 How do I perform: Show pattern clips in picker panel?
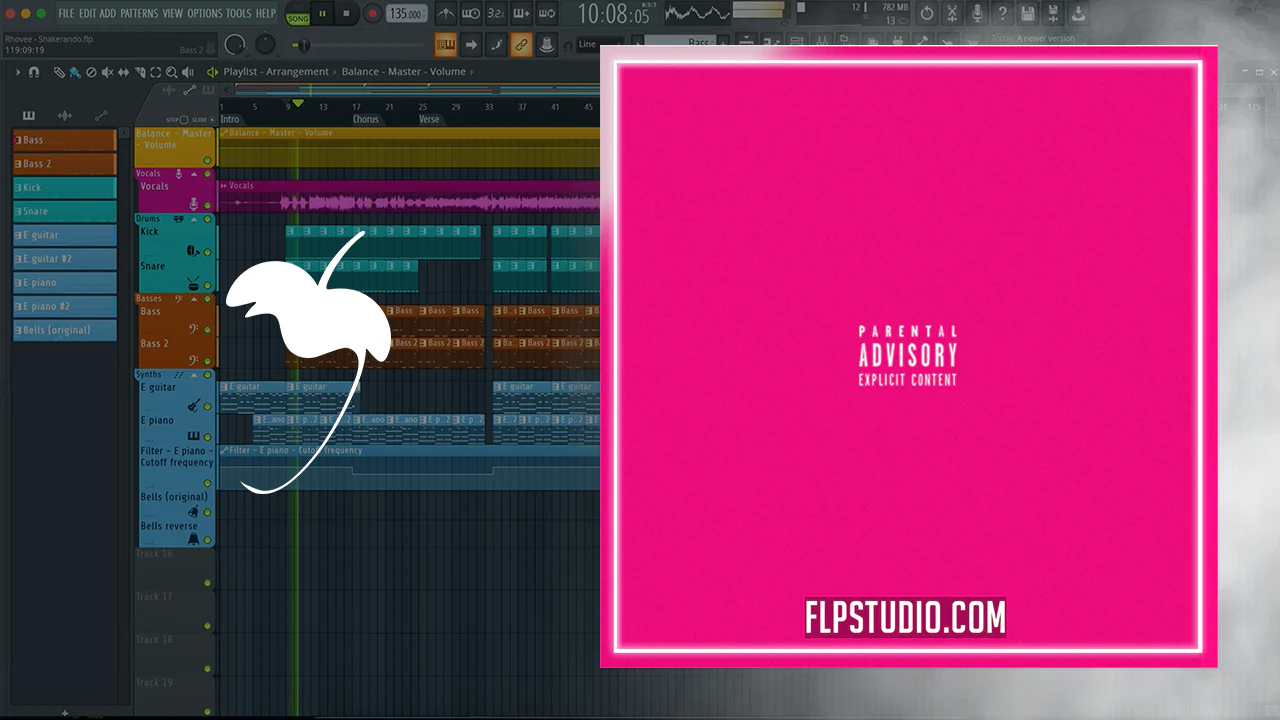(x=29, y=116)
